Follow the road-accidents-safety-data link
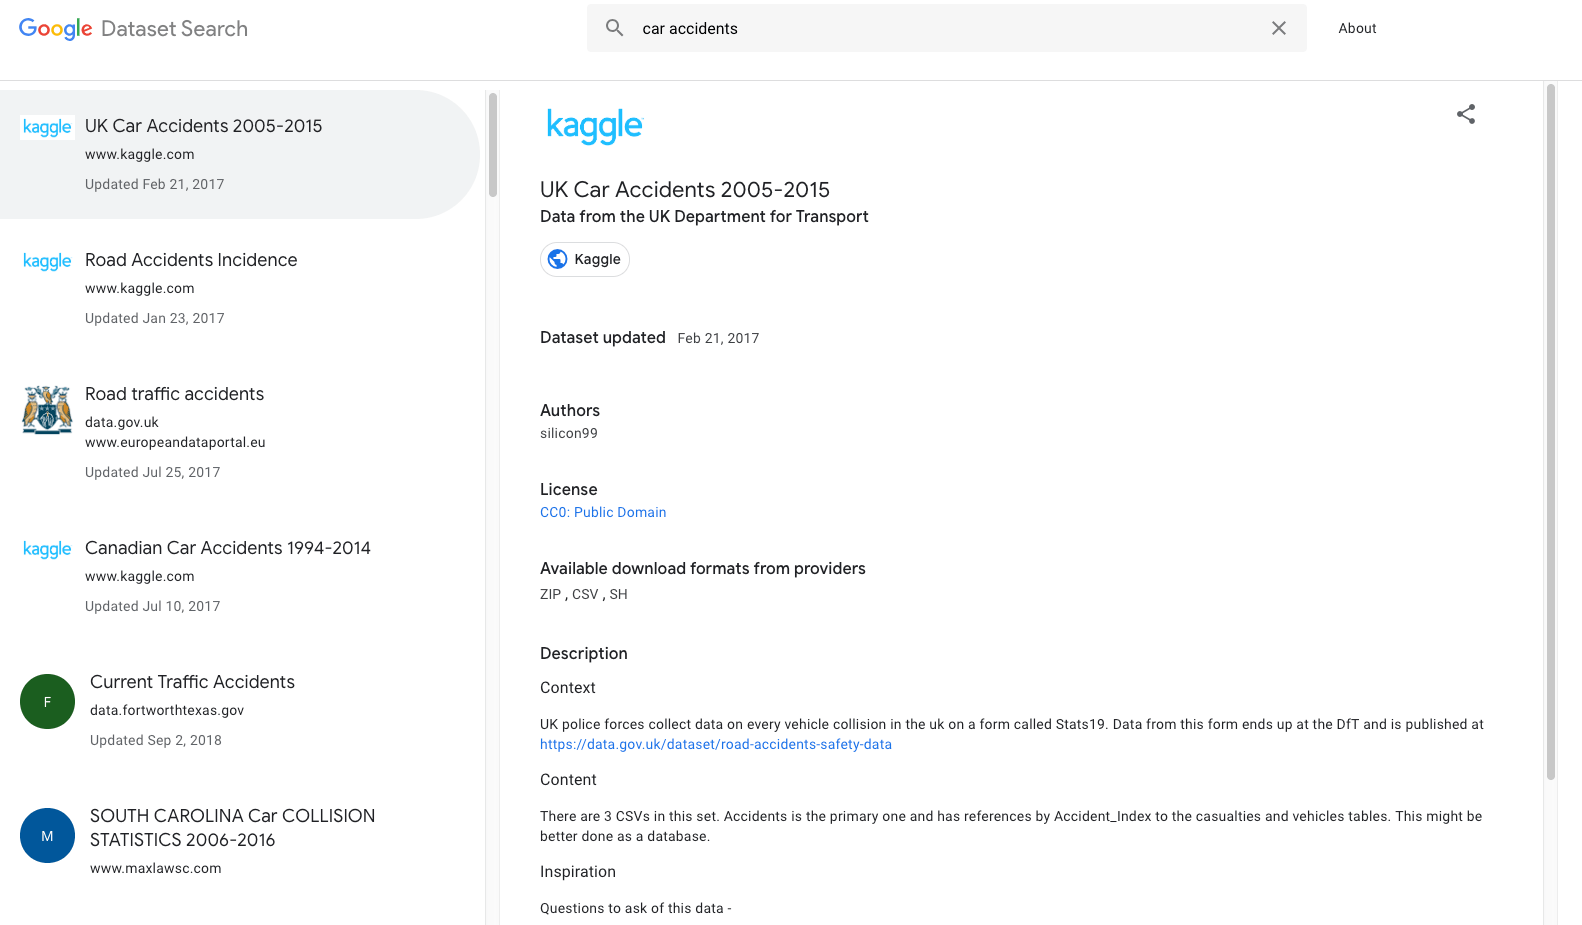1582x925 pixels. (716, 744)
